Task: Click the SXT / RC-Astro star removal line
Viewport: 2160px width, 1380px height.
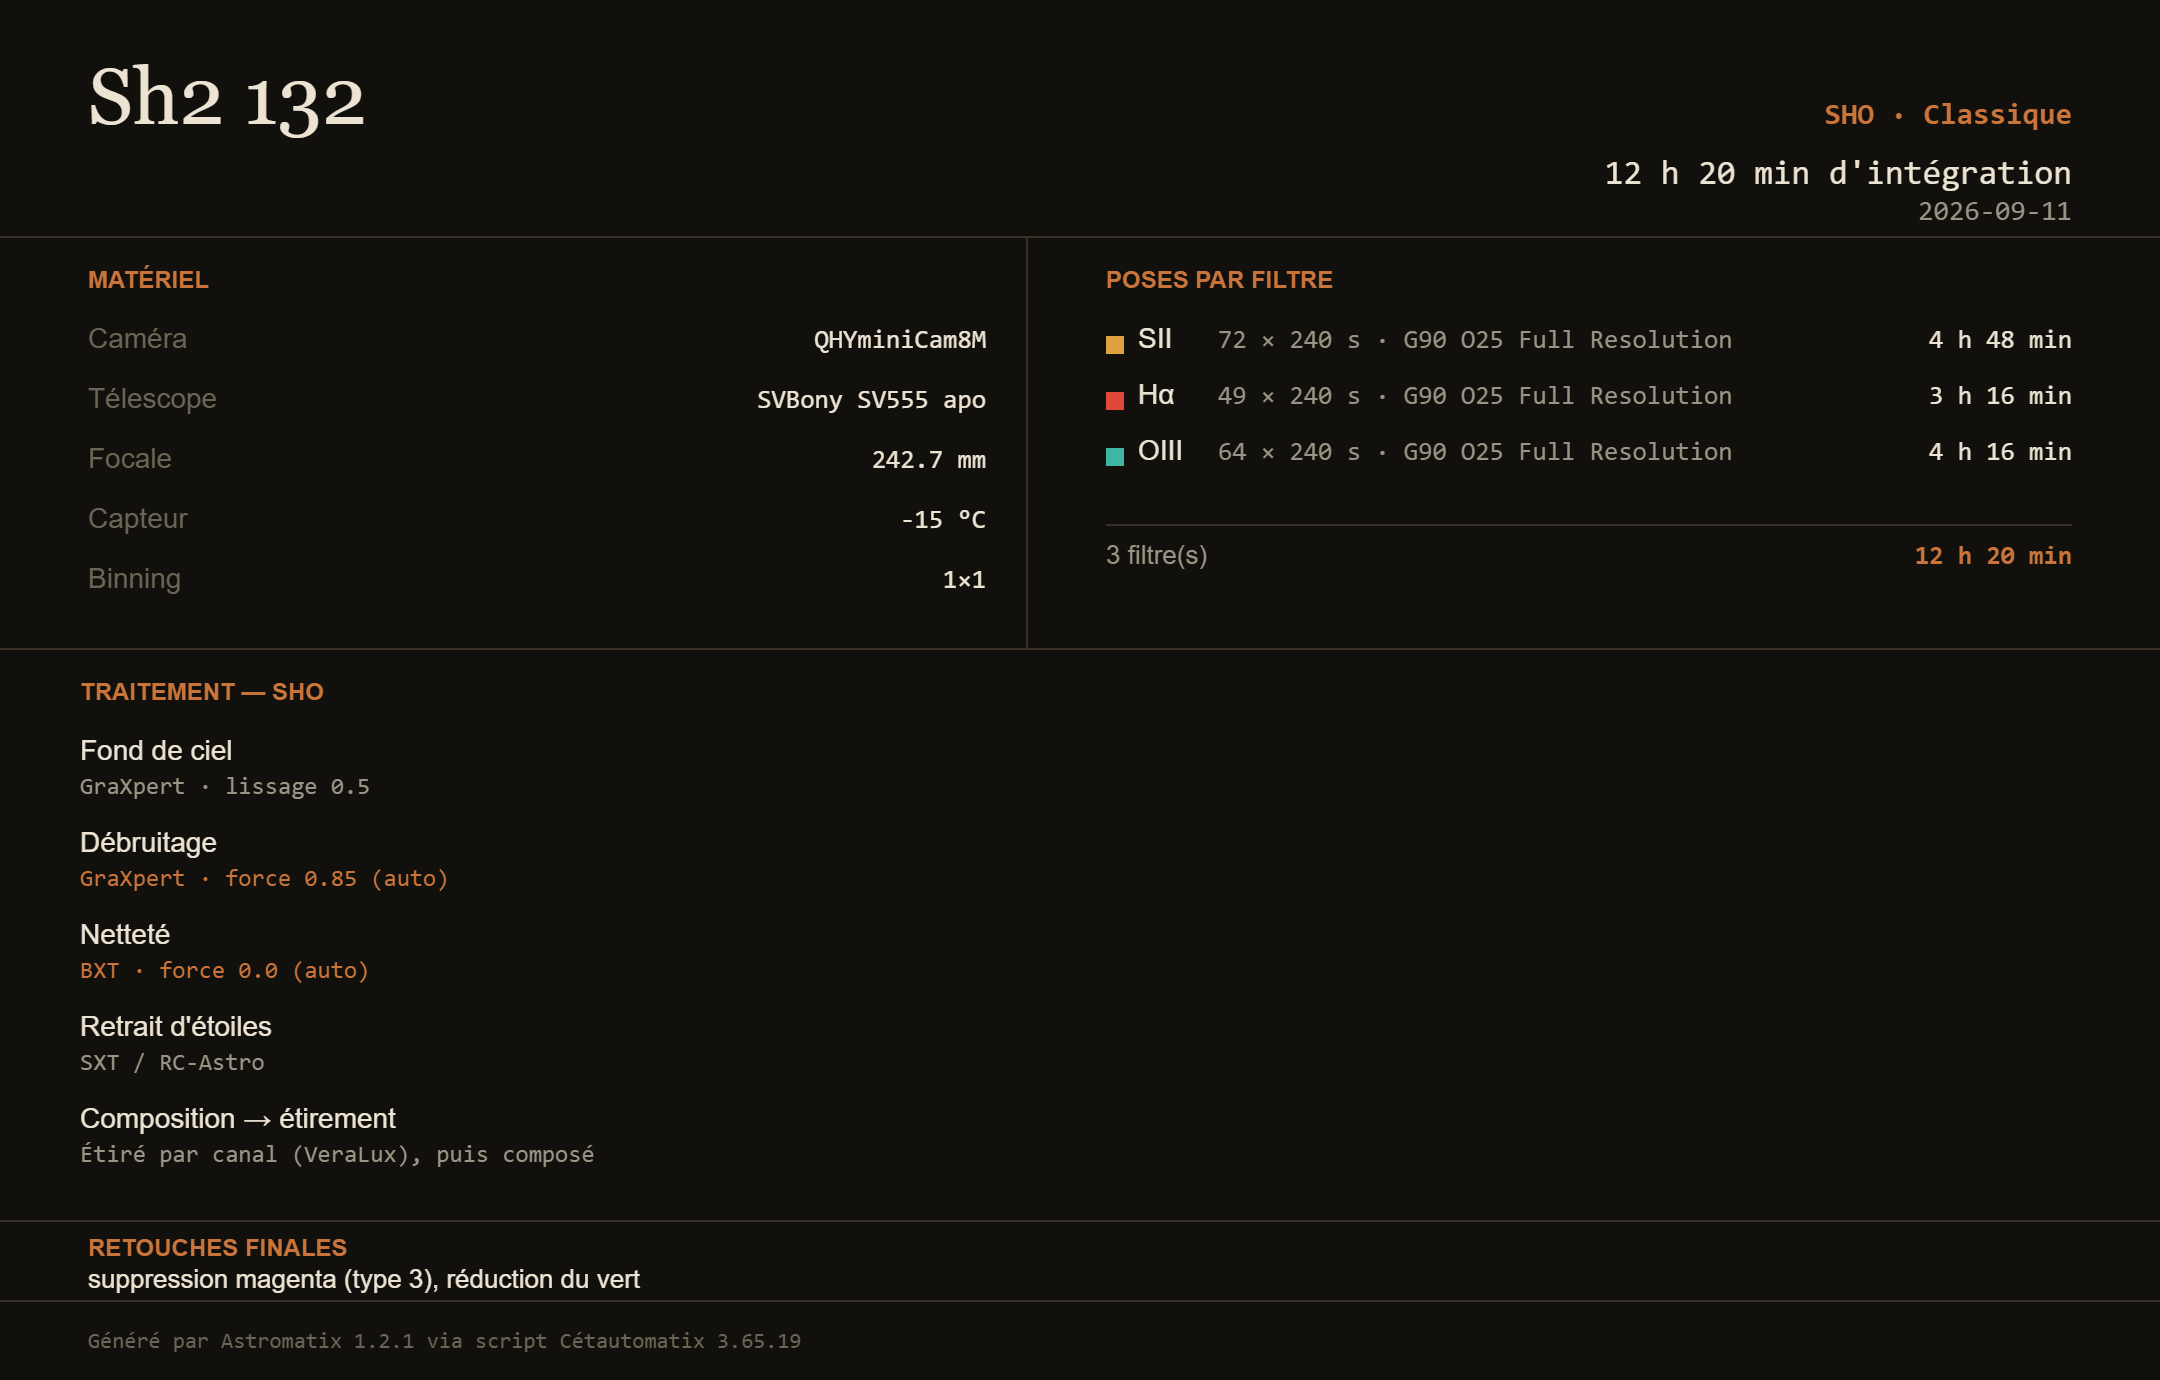Action: (x=172, y=1063)
